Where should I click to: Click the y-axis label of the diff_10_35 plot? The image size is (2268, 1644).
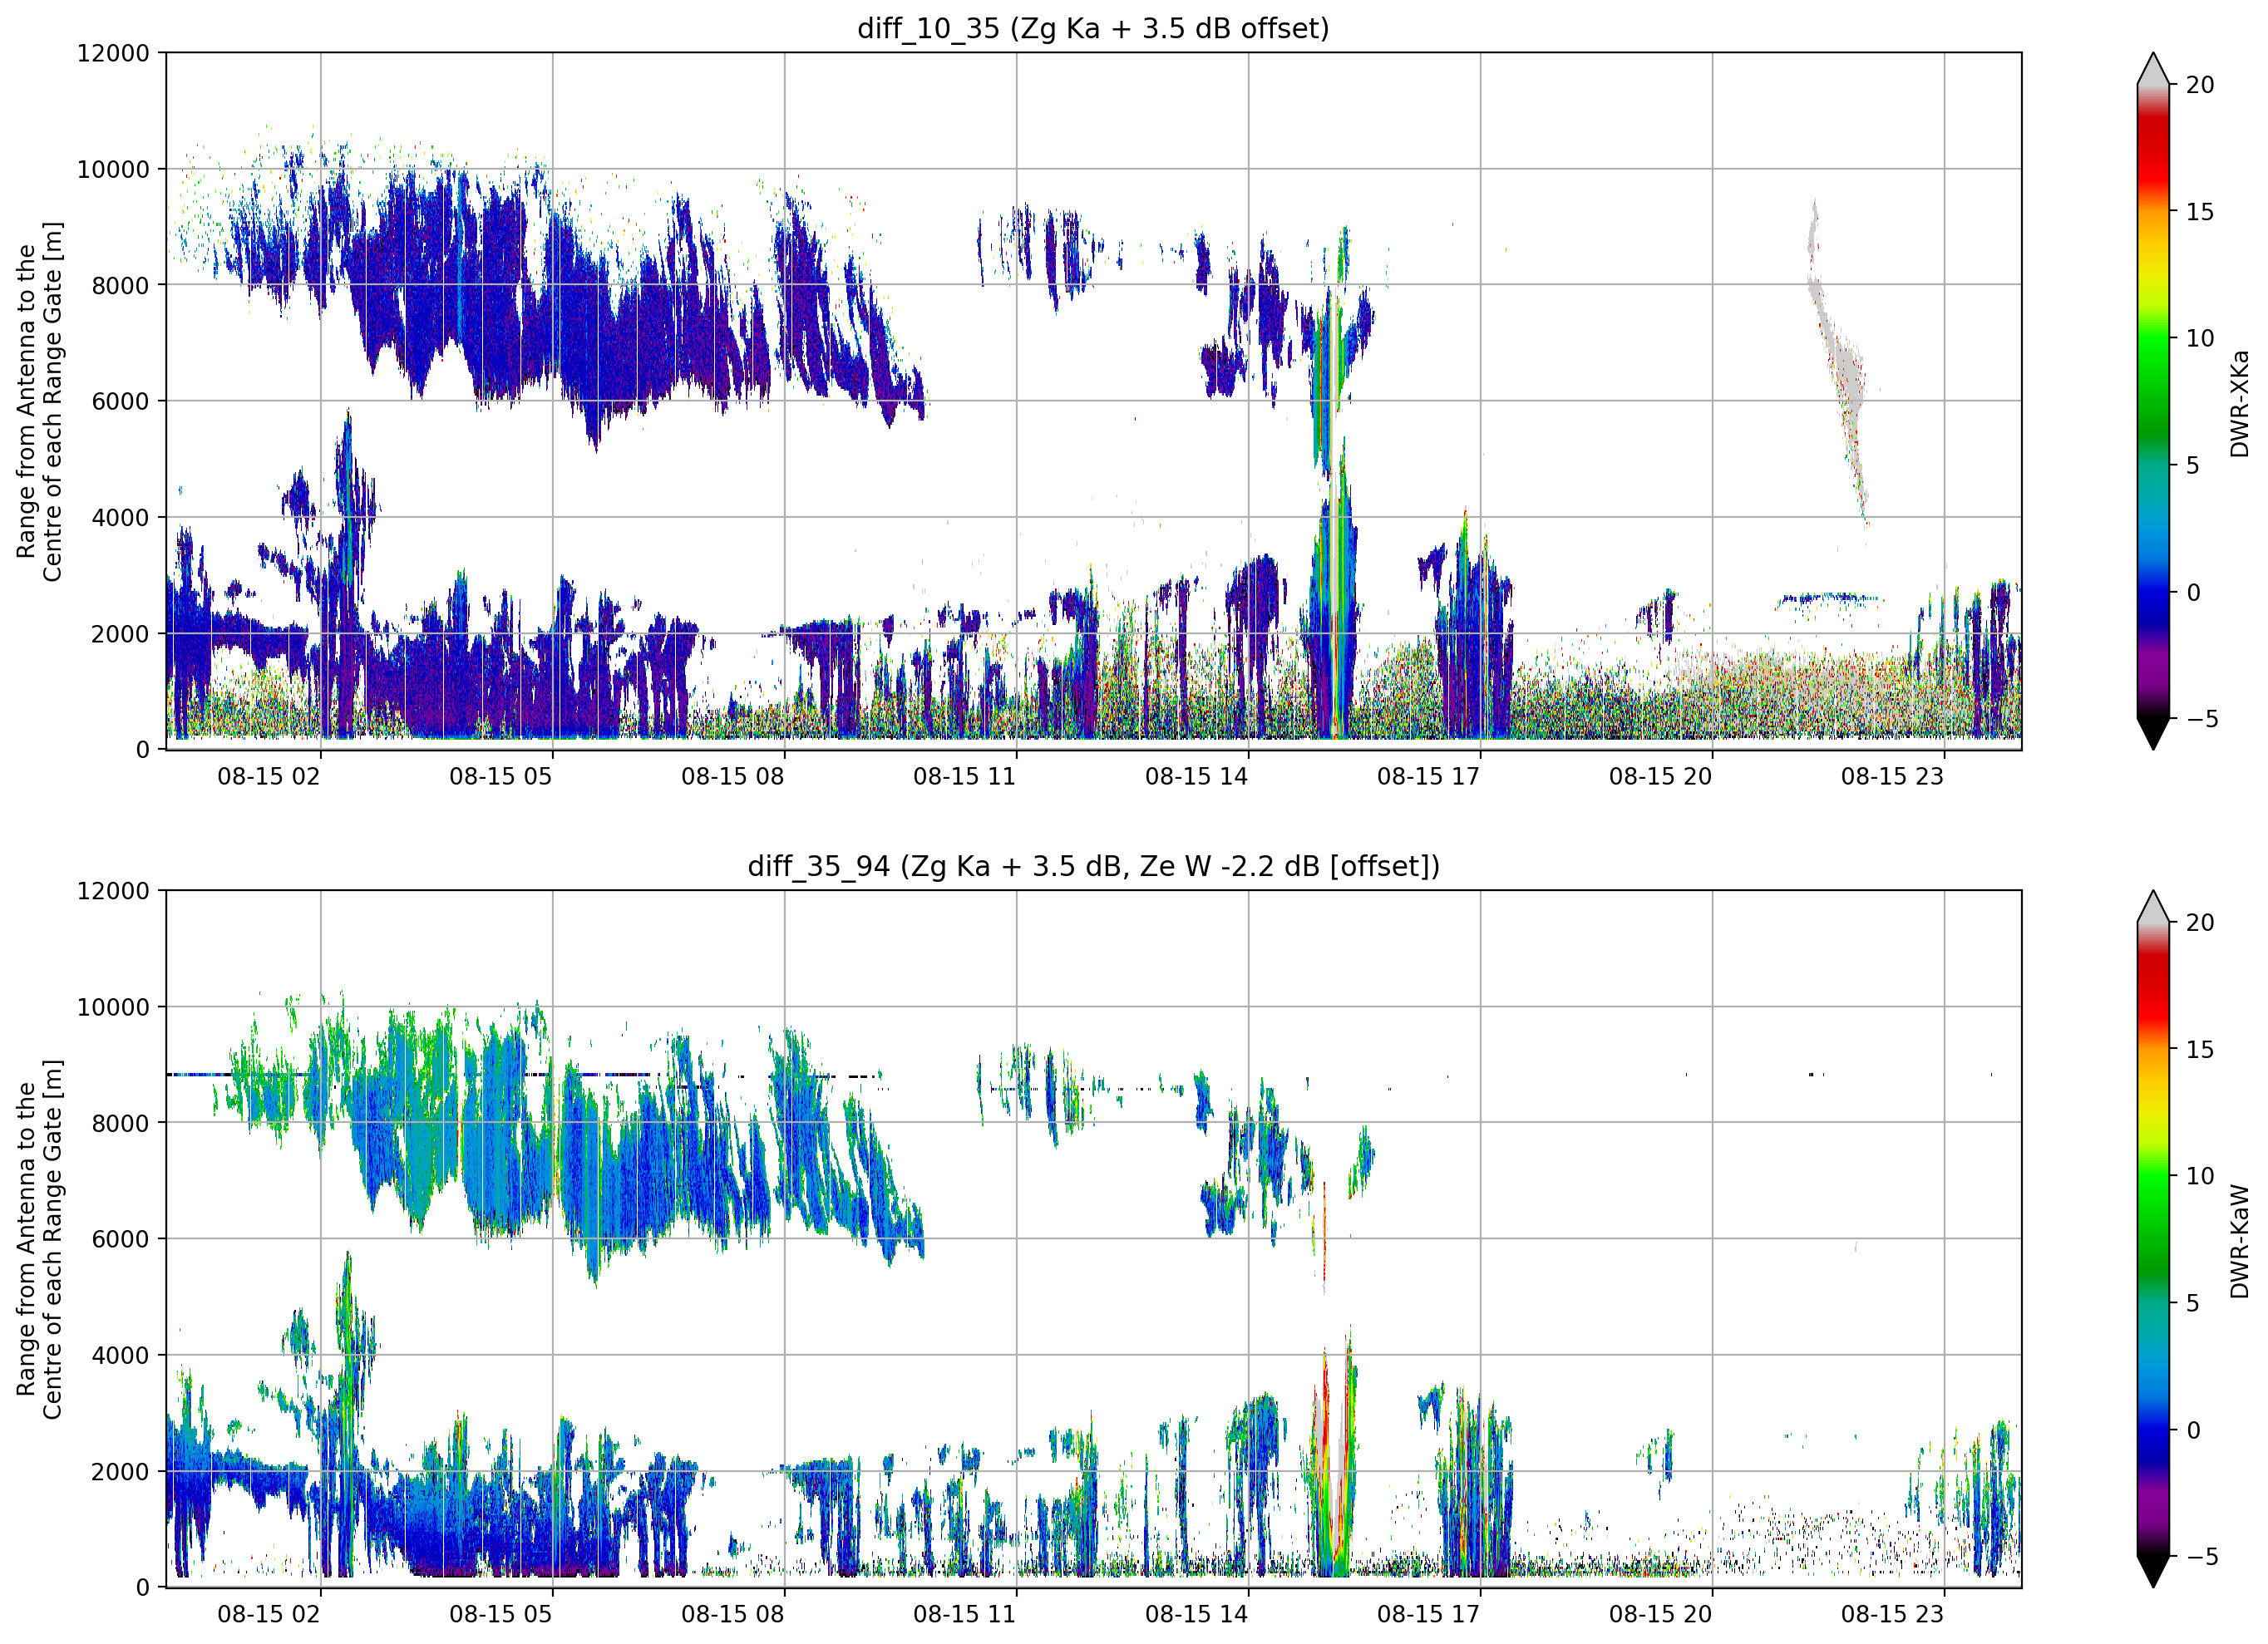pyautogui.click(x=39, y=401)
